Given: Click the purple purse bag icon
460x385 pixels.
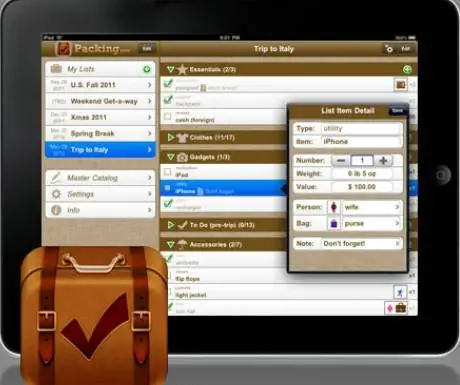Looking at the screenshot, I should click(x=334, y=223).
